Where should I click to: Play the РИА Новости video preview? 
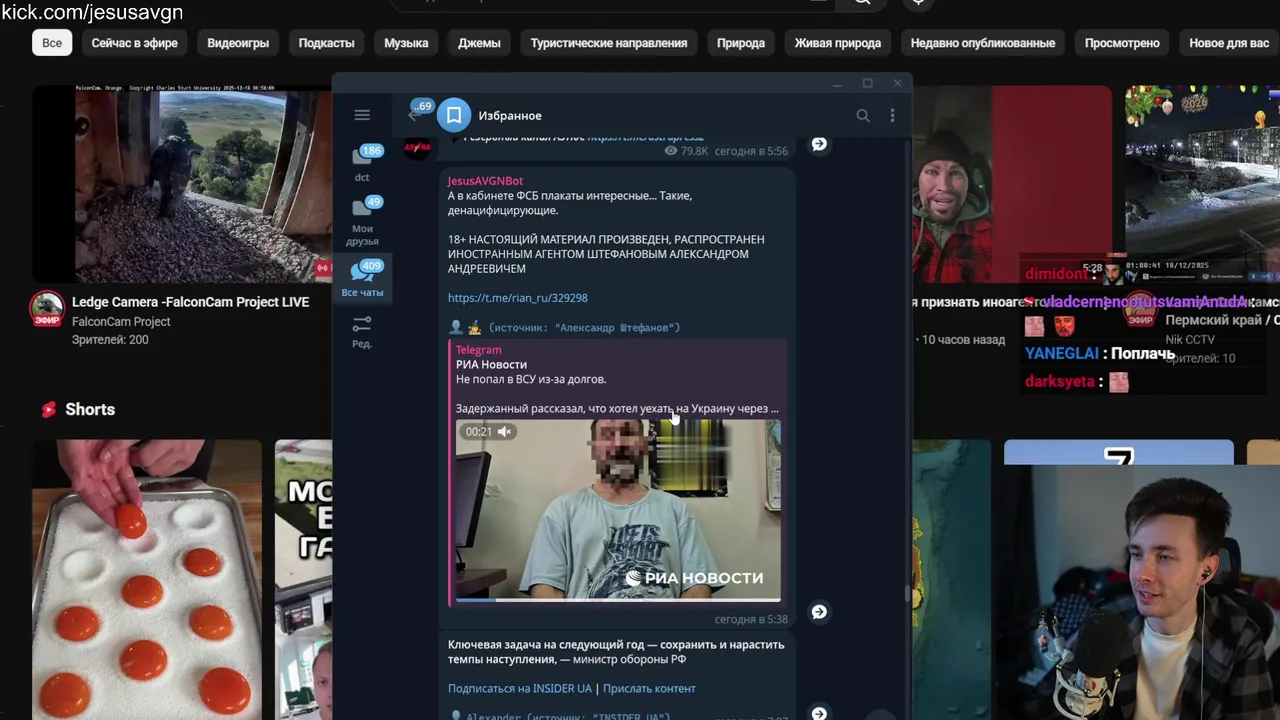[x=618, y=510]
